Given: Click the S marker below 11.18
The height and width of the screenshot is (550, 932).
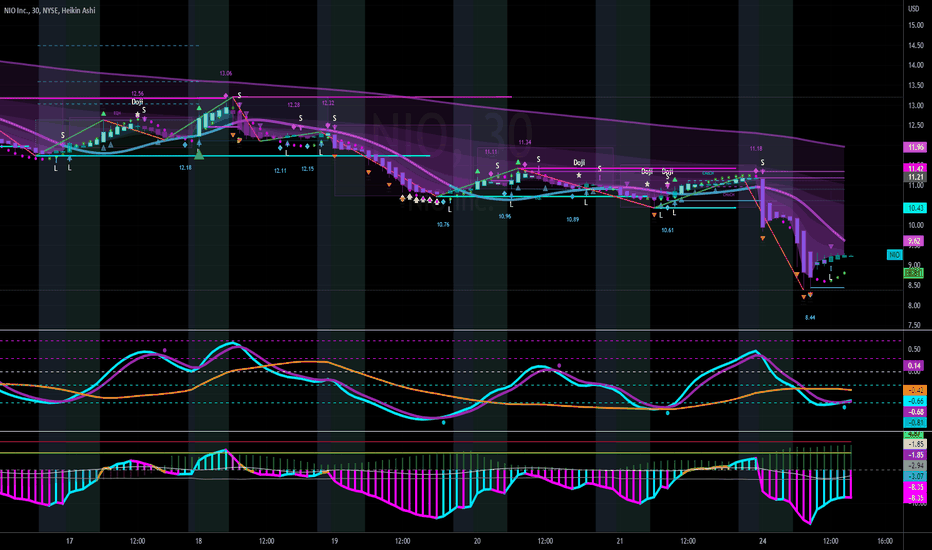Looking at the screenshot, I should 763,163.
